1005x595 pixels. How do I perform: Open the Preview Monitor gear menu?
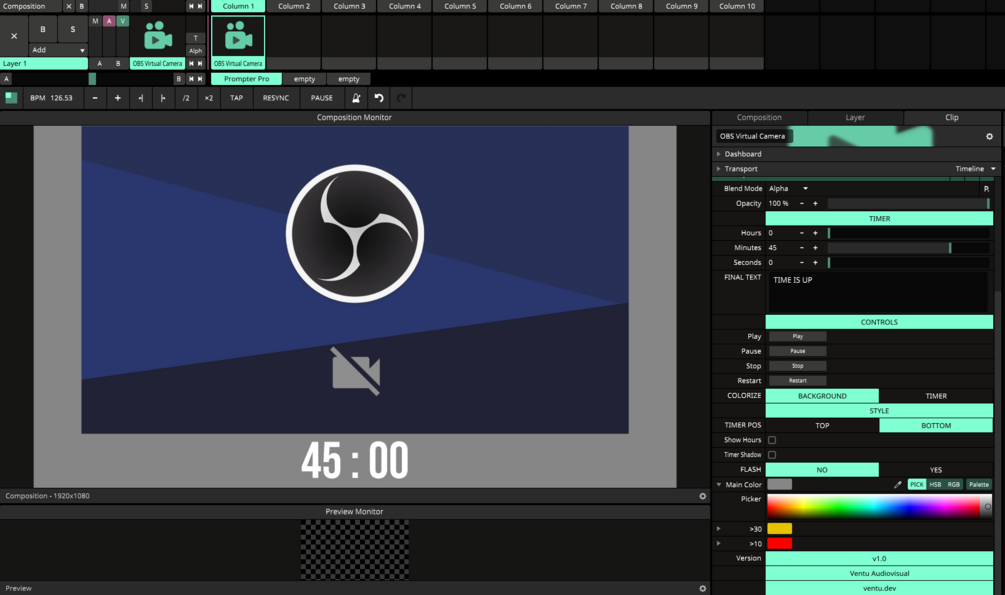(x=702, y=589)
